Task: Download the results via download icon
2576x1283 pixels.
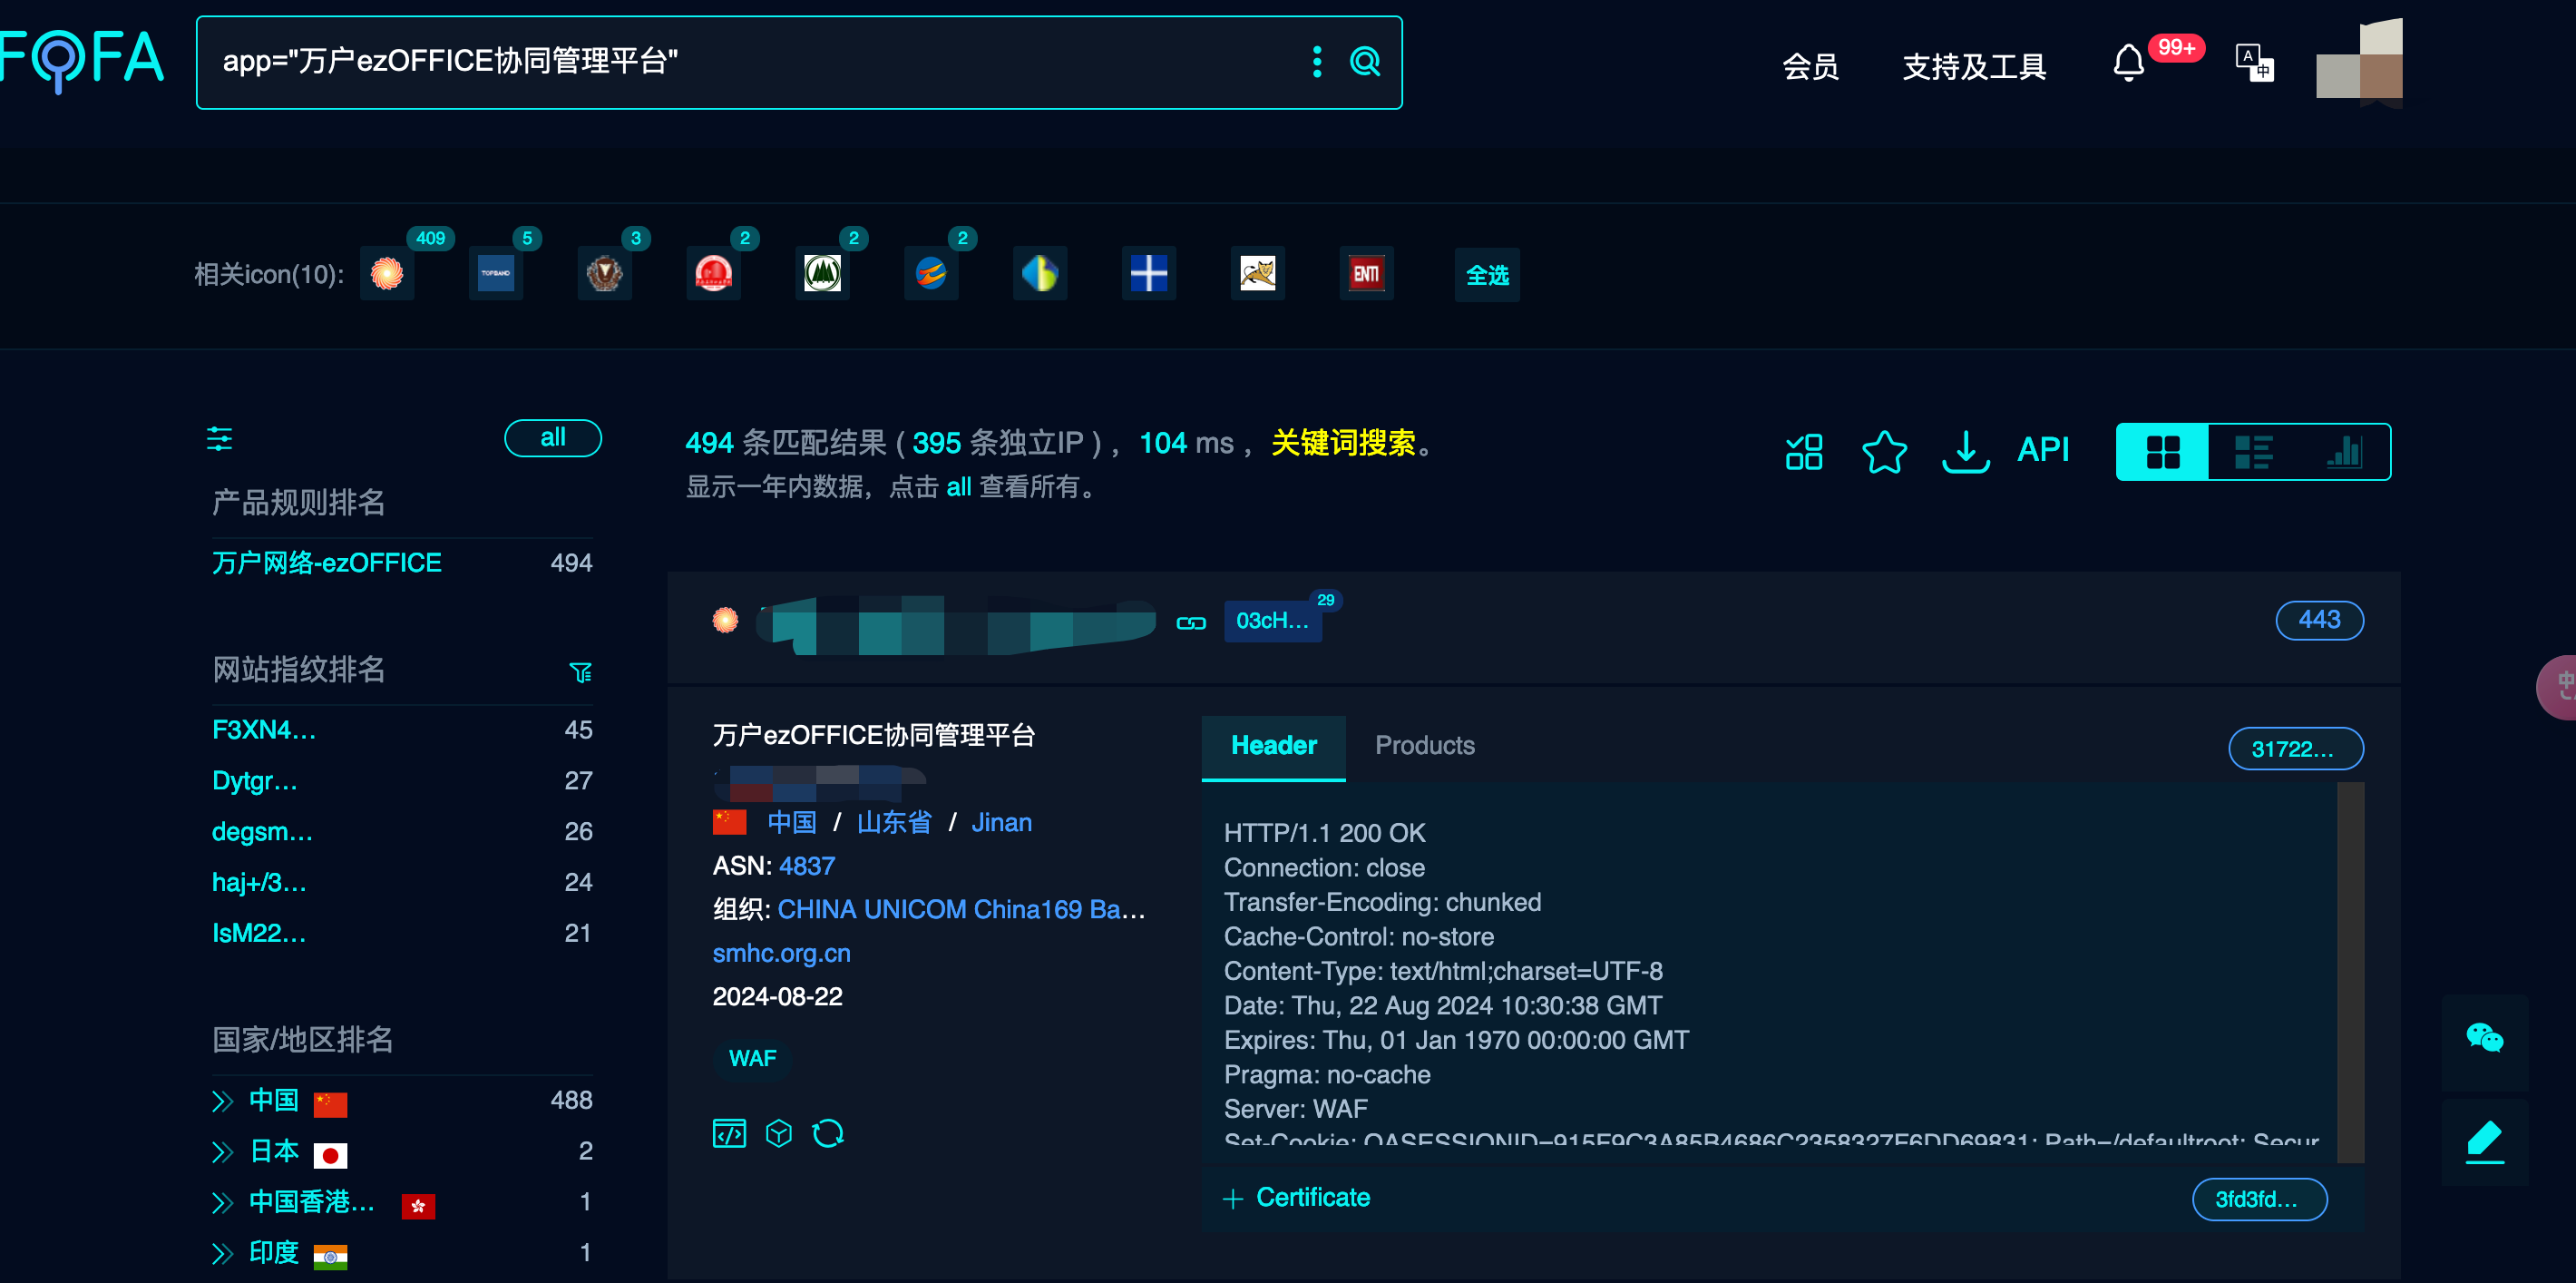Action: click(1965, 451)
